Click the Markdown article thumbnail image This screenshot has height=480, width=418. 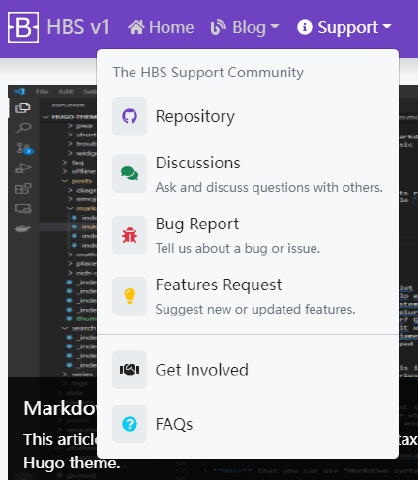coord(52,231)
